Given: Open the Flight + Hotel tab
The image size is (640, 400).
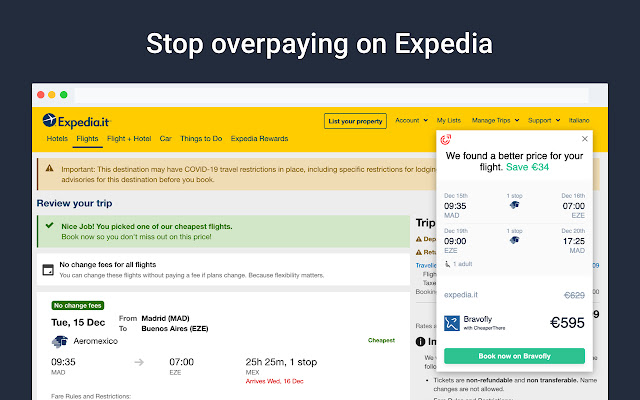Looking at the screenshot, I should 129,139.
